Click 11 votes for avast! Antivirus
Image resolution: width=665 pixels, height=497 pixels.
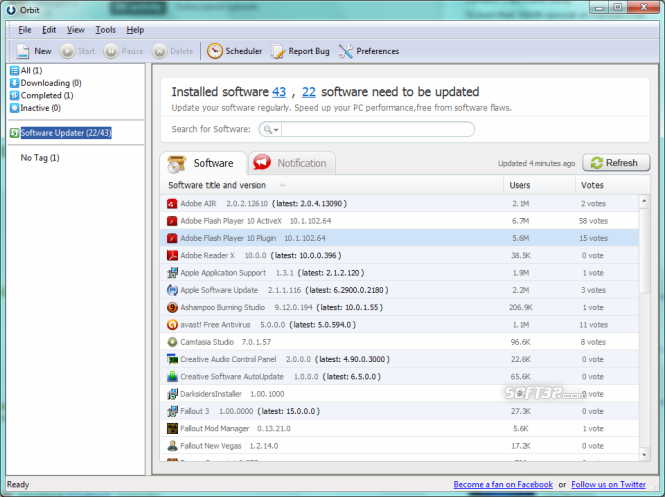pos(593,325)
